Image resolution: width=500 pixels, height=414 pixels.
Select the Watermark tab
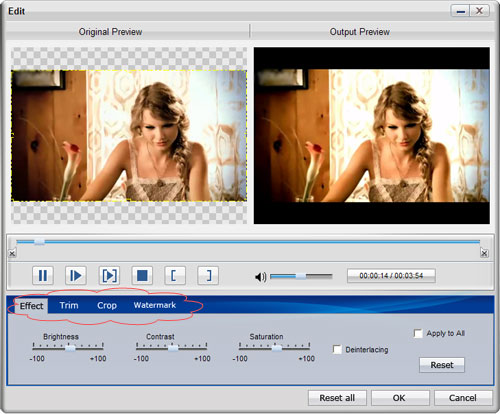coord(155,305)
